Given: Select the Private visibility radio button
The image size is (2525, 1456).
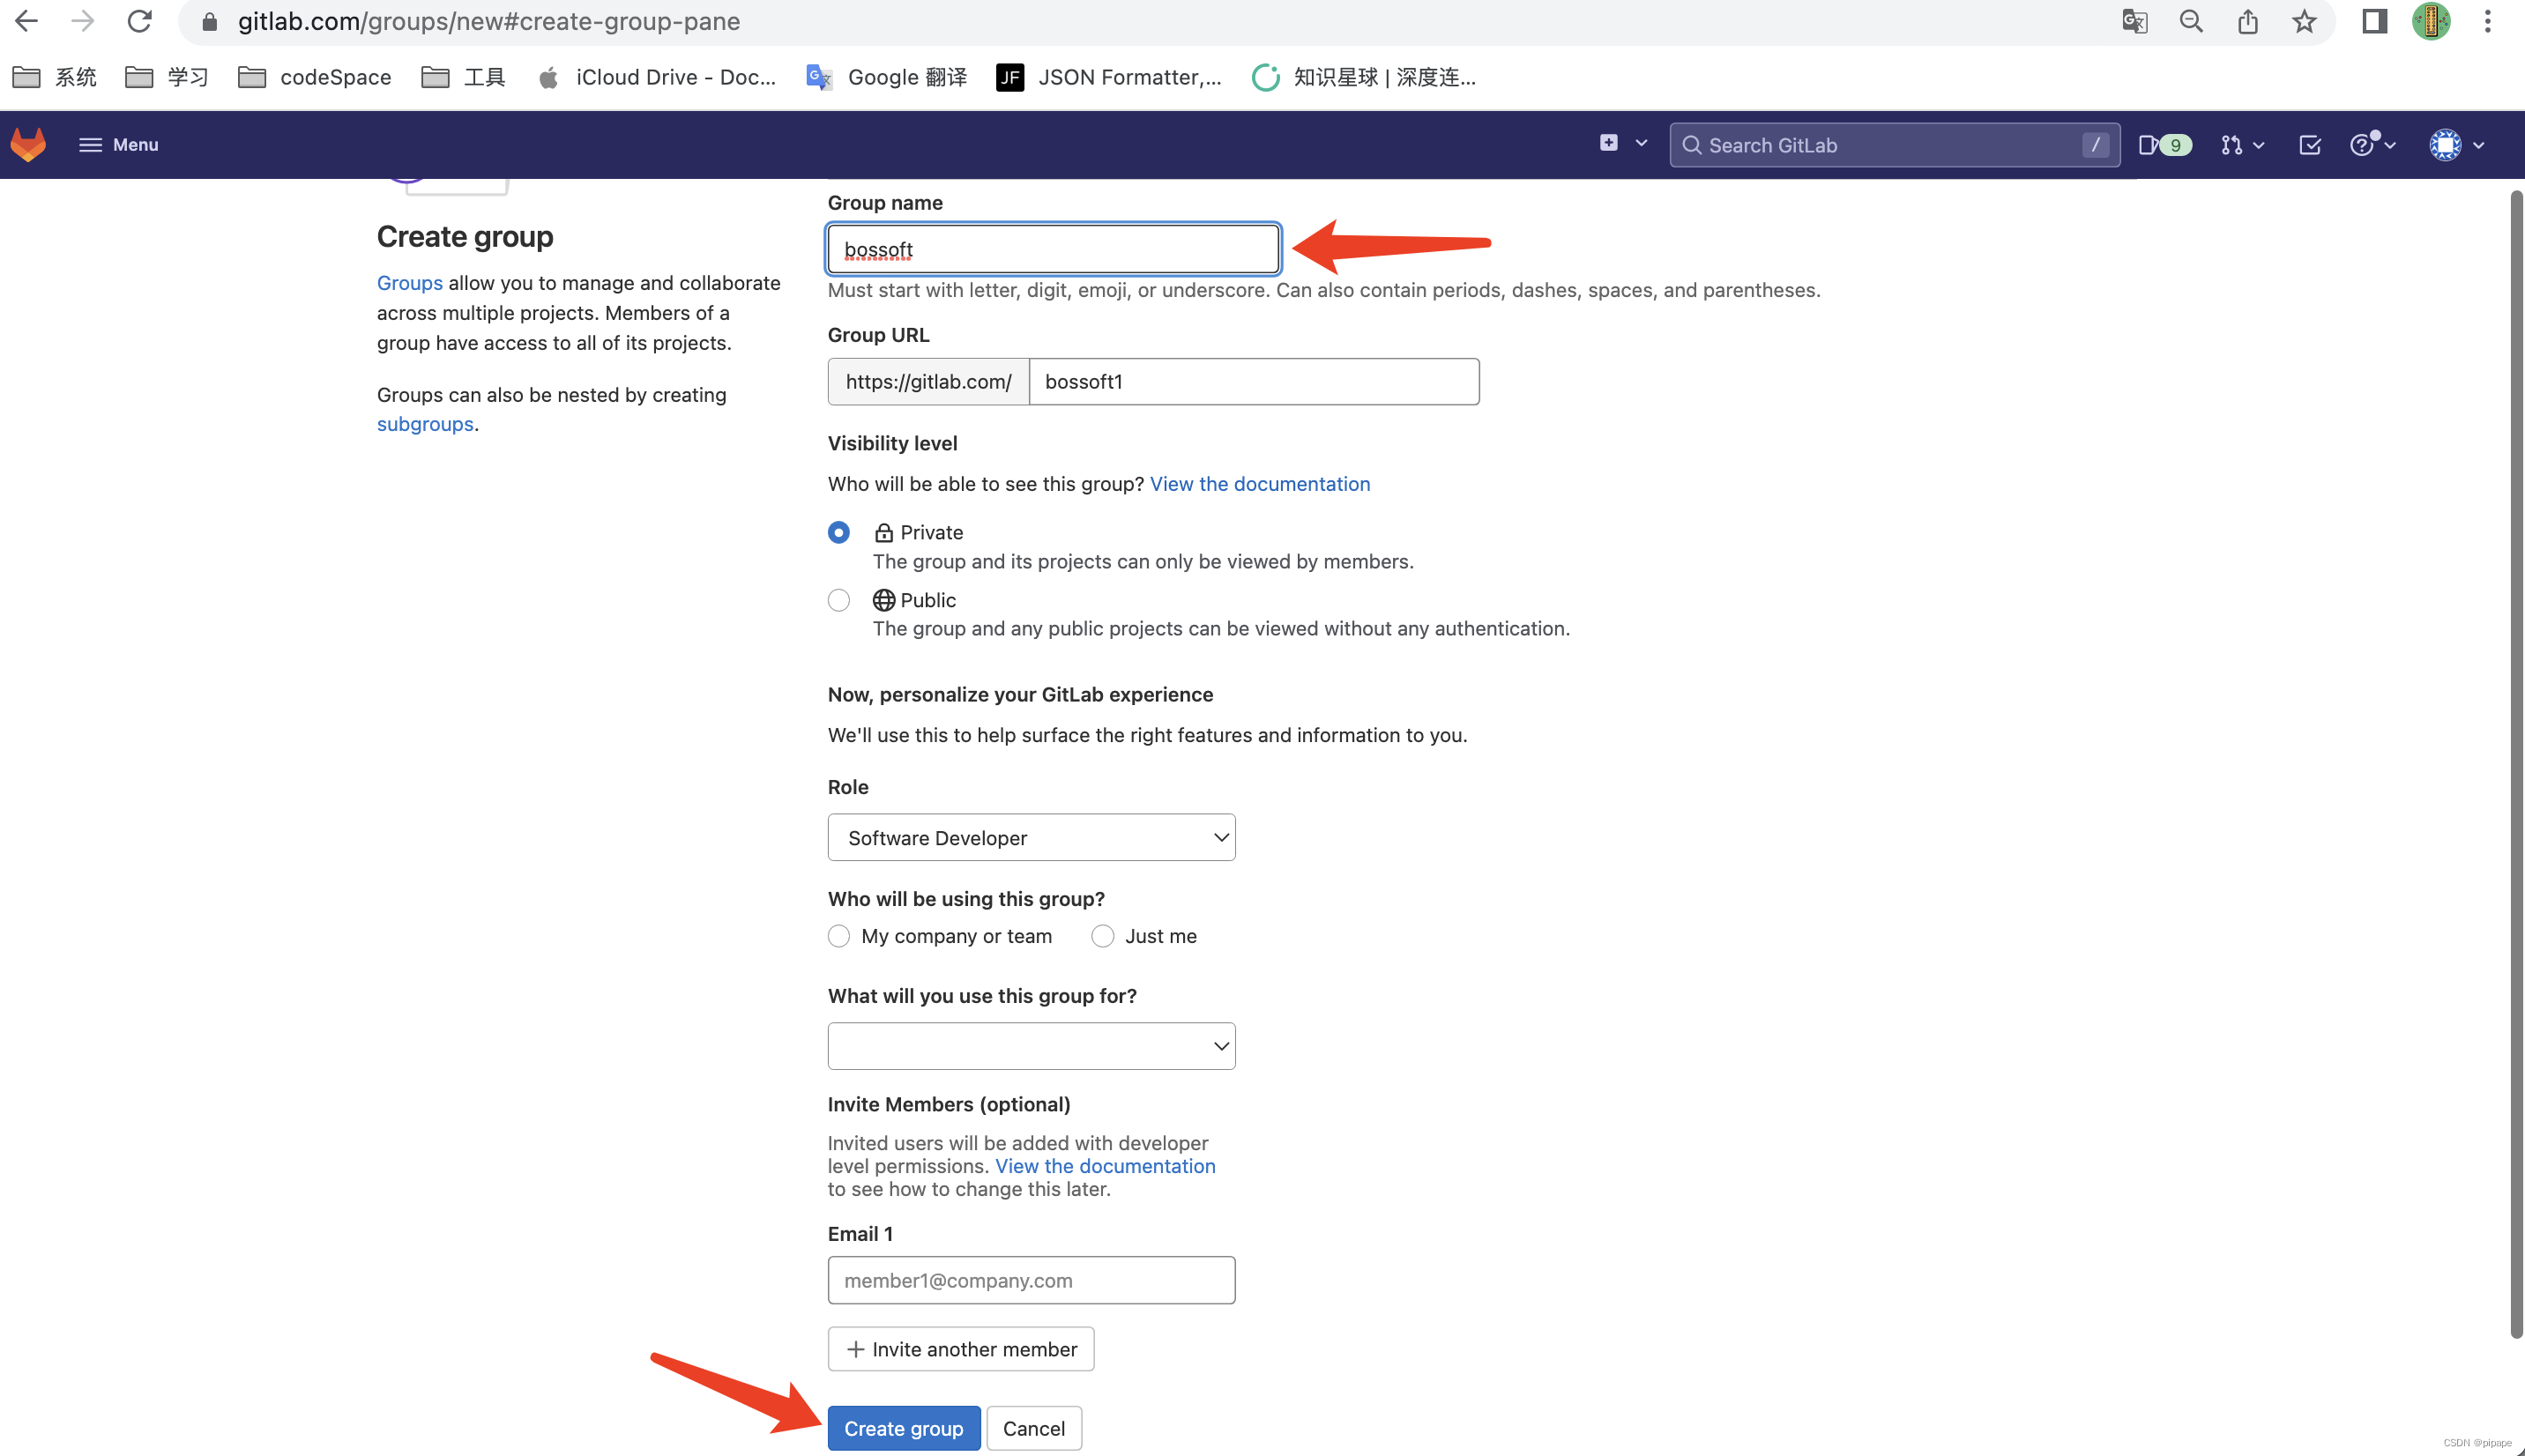Looking at the screenshot, I should [x=839, y=532].
